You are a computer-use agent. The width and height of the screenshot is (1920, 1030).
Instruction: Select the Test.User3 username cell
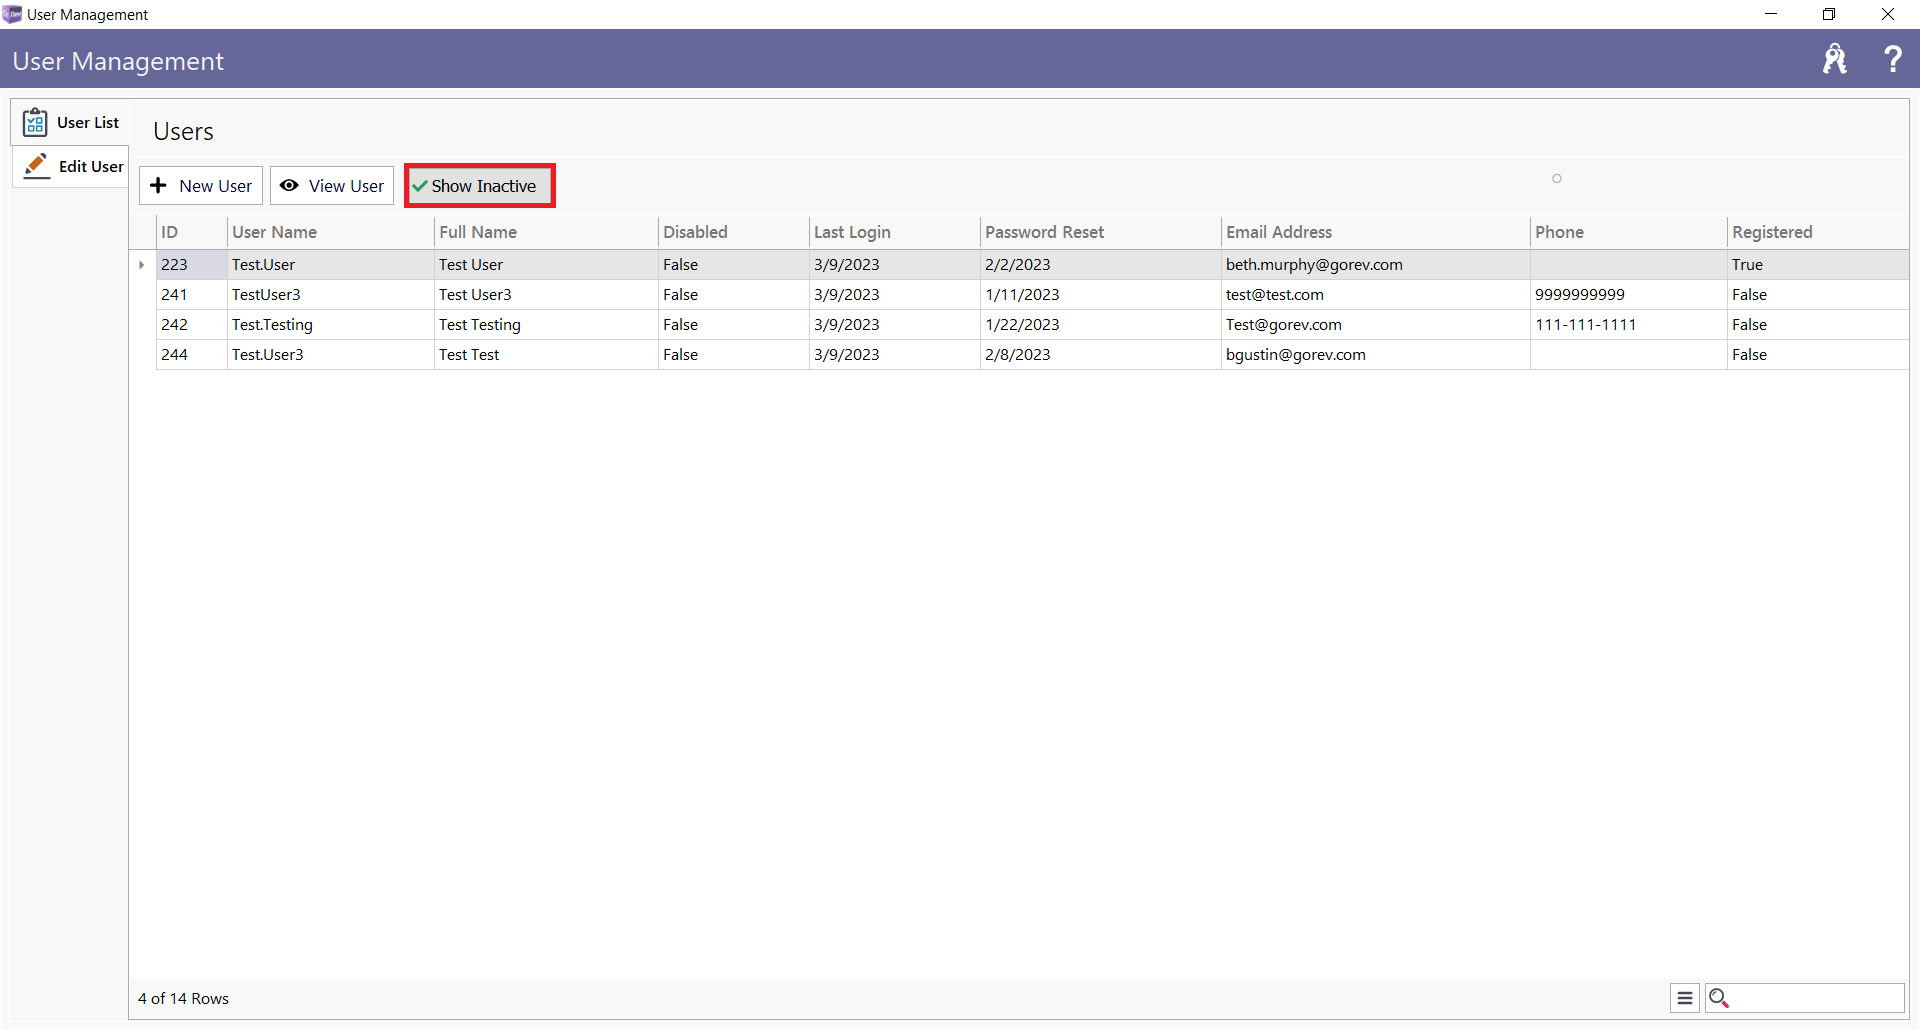point(331,355)
